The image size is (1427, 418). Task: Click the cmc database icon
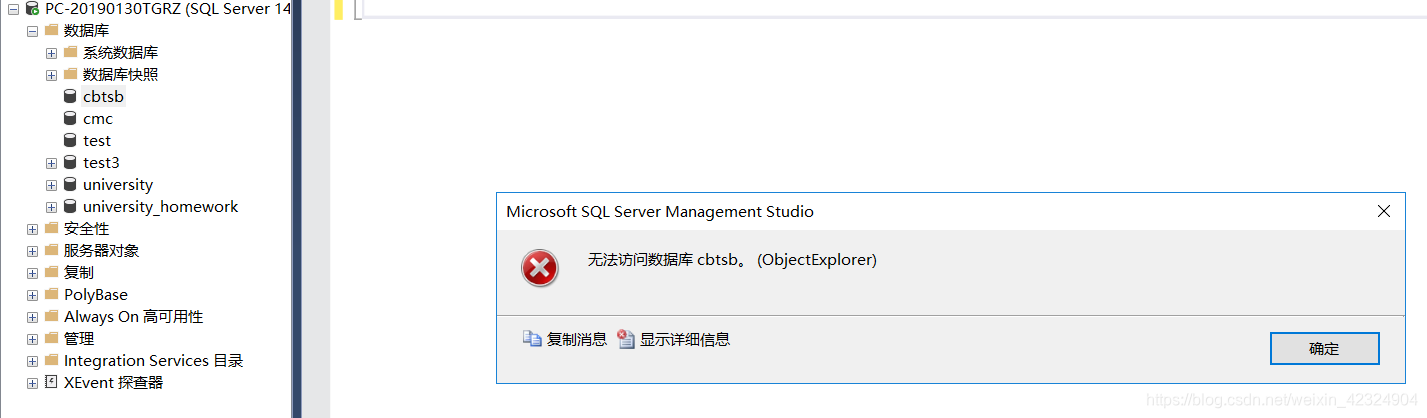[70, 119]
